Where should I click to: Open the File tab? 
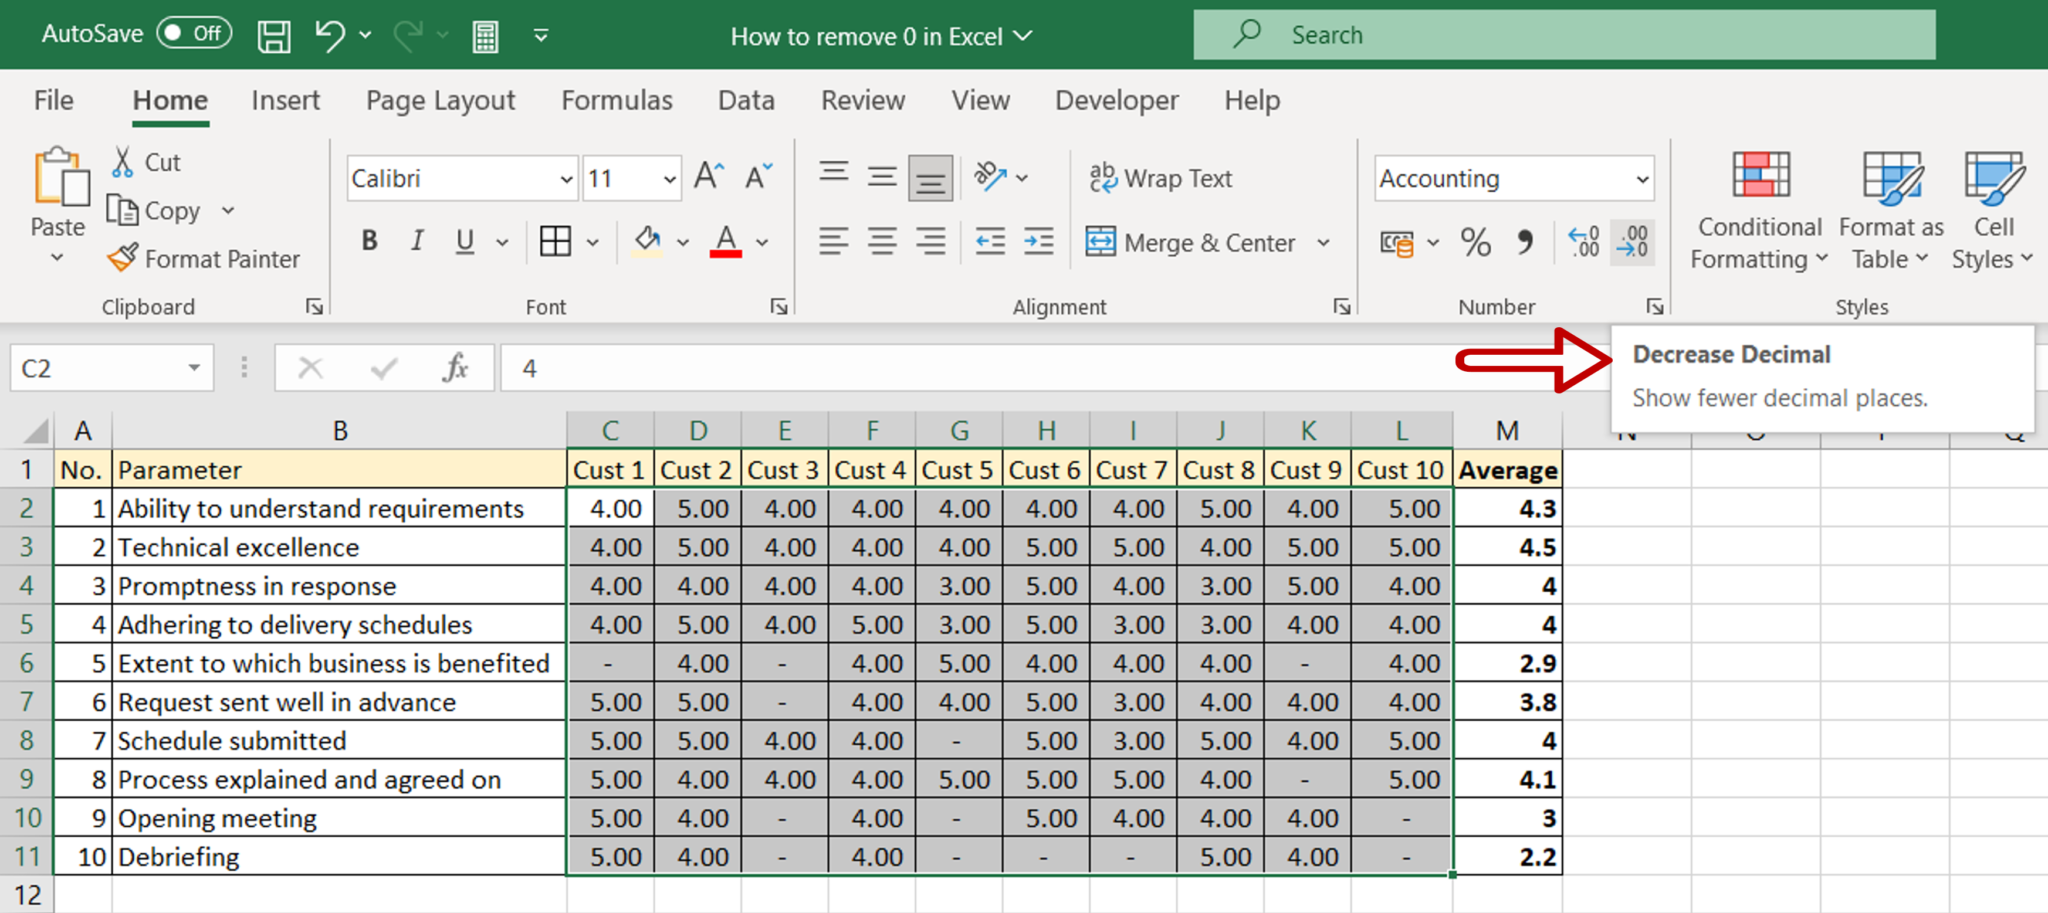[54, 100]
